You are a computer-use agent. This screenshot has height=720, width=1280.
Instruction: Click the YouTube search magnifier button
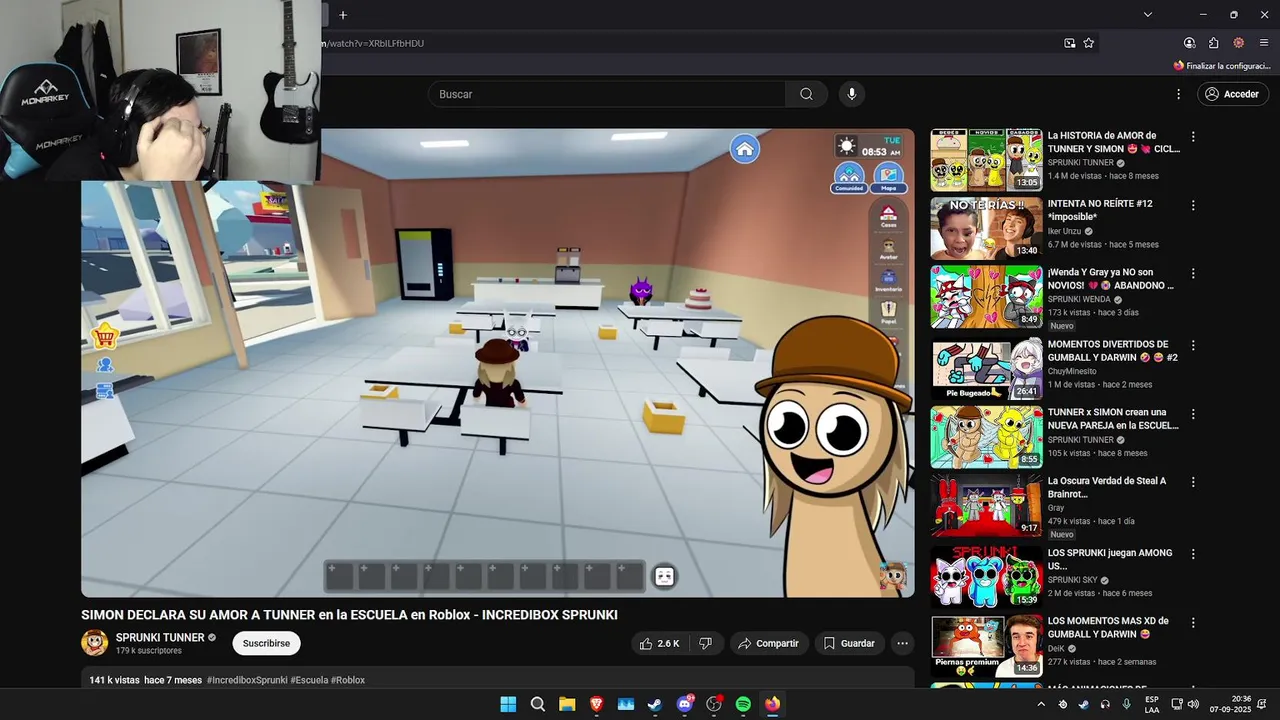coord(806,94)
